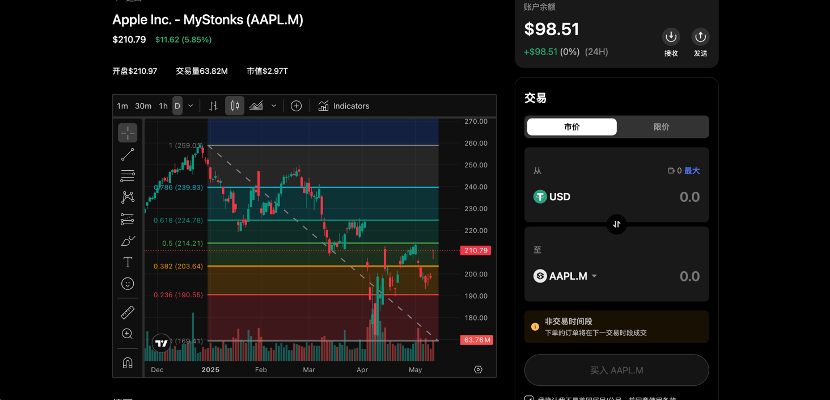Click the USD Tether token icon
This screenshot has width=830, height=400.
[539, 197]
